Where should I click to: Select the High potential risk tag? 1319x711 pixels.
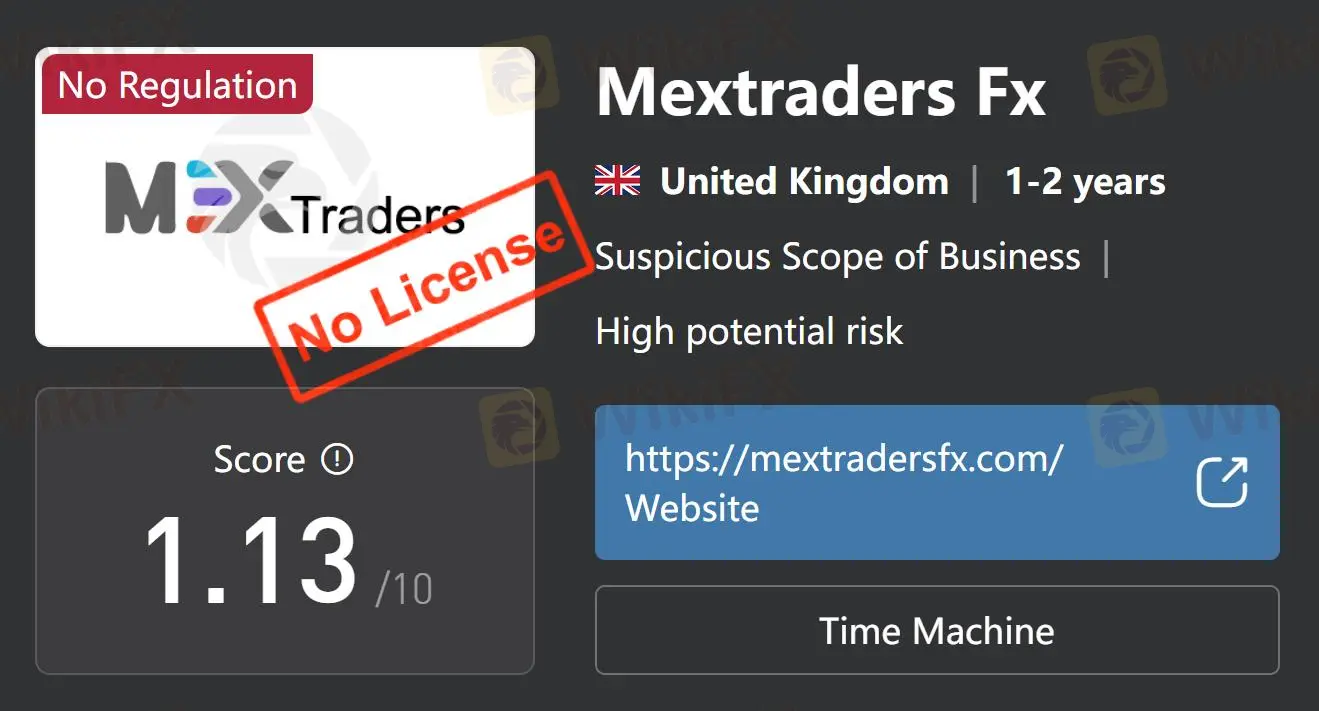tap(749, 331)
